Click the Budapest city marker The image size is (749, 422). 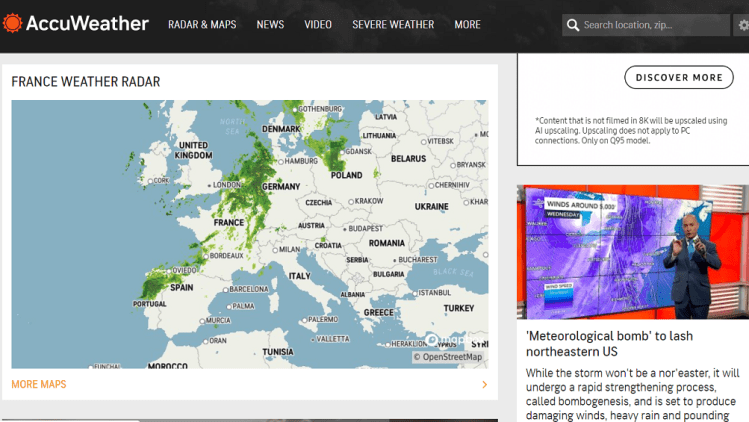(345, 229)
